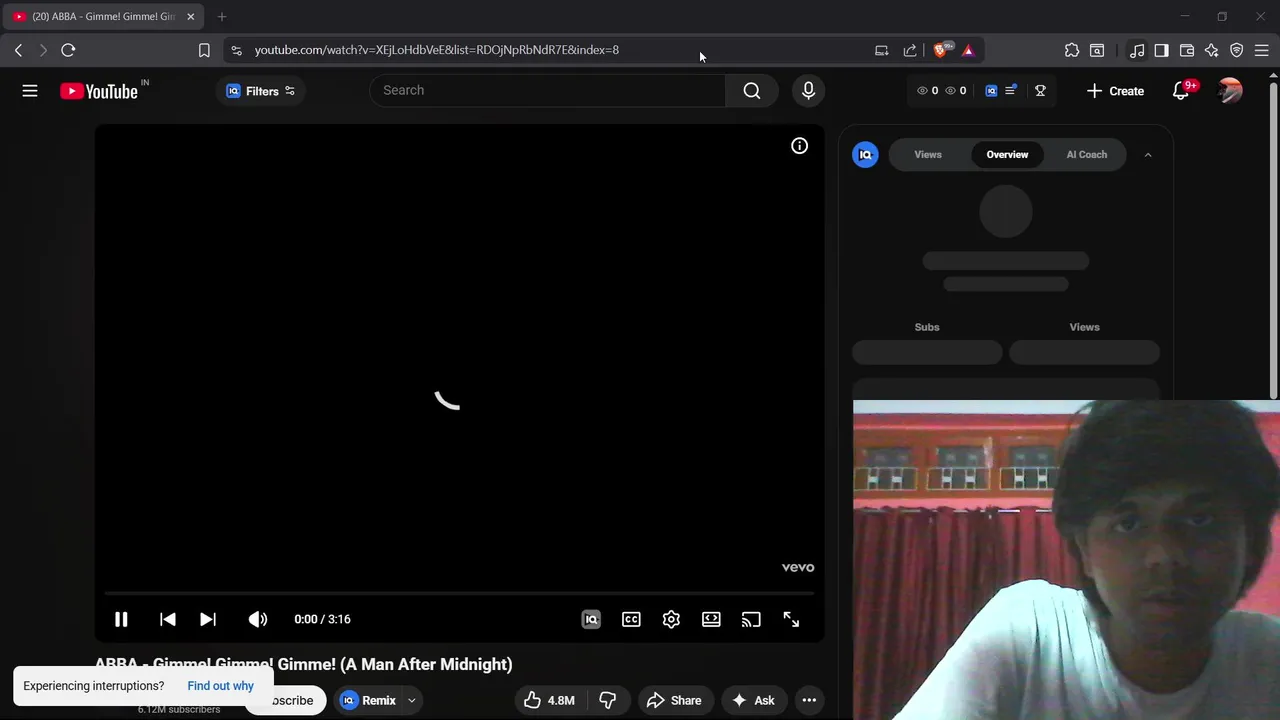Click the vidIQ icon in player controls
The height and width of the screenshot is (720, 1280).
pyautogui.click(x=591, y=619)
